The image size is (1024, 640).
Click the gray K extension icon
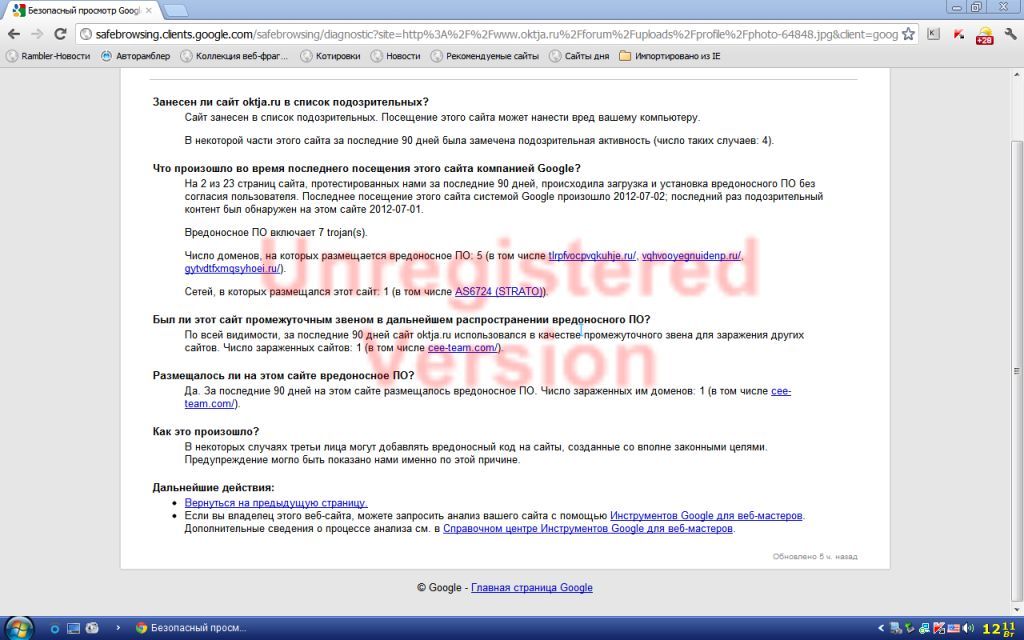coord(933,34)
